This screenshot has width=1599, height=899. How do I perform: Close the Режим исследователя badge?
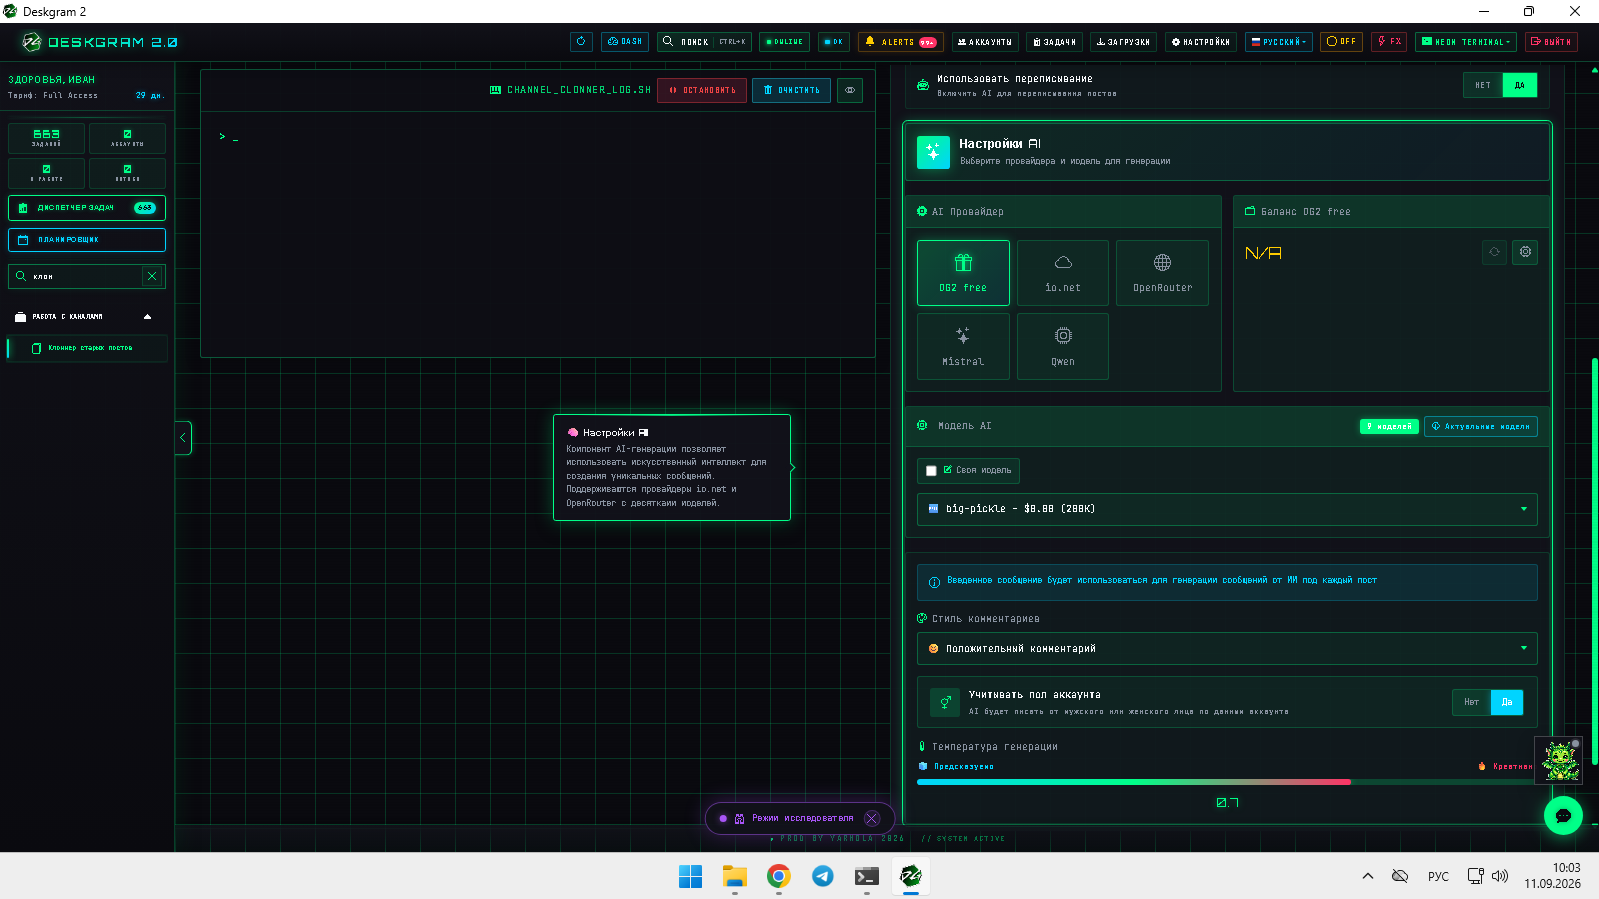(x=872, y=818)
